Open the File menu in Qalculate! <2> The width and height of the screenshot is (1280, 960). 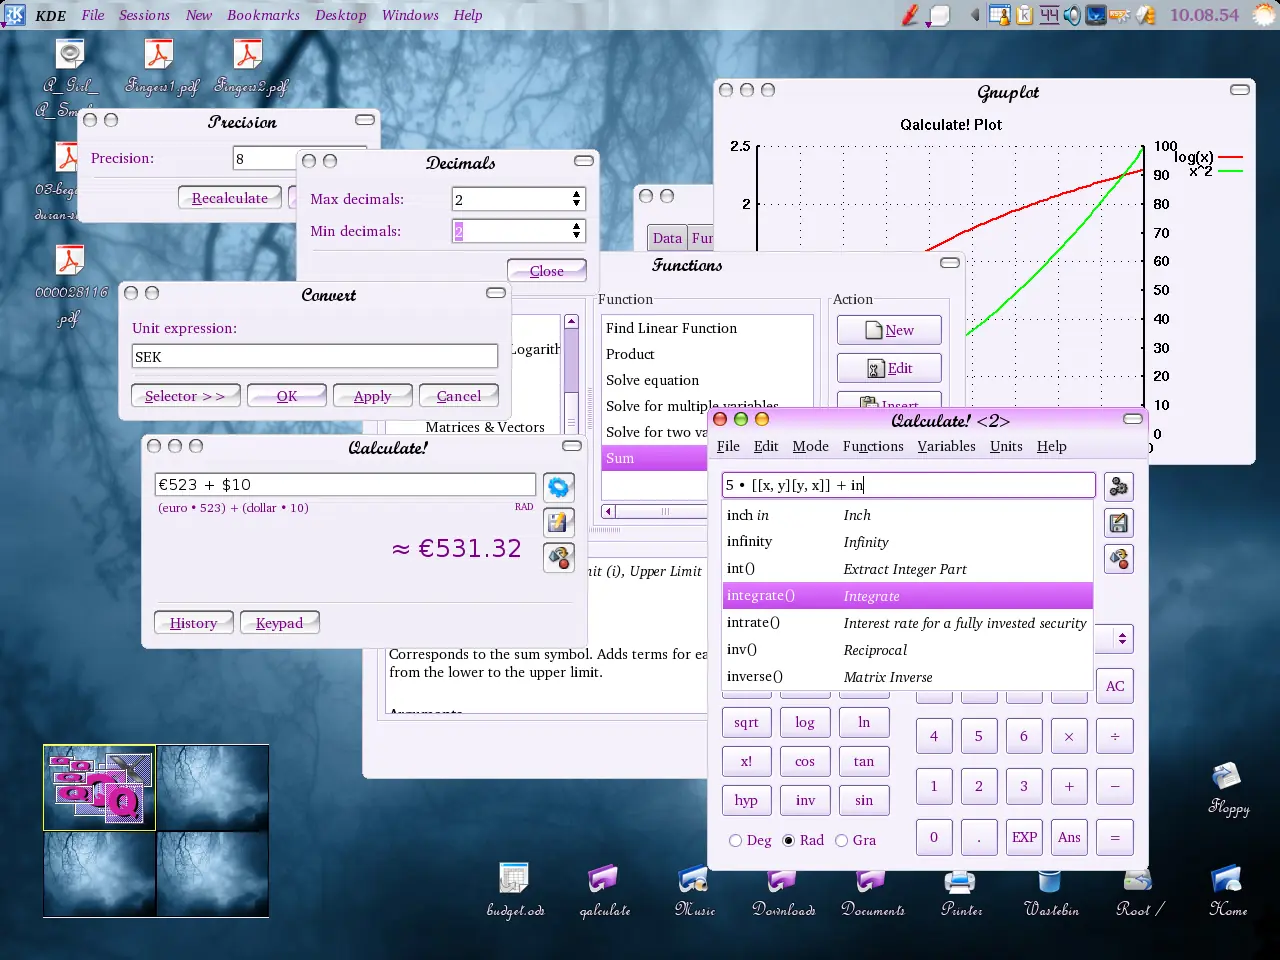click(728, 446)
